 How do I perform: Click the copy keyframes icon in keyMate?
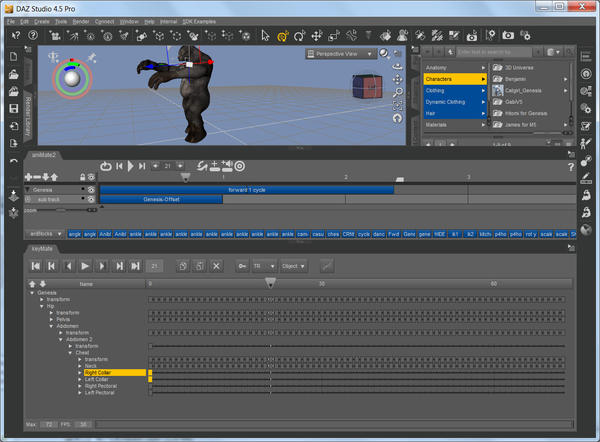coord(182,266)
